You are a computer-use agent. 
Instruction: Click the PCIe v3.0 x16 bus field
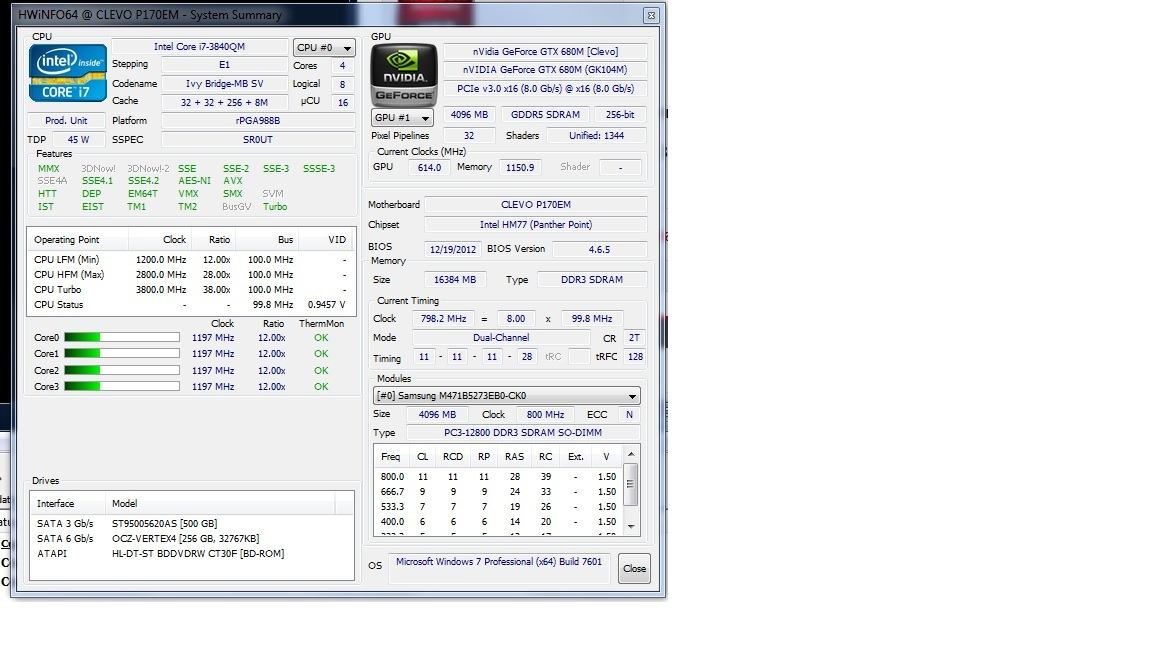545,88
